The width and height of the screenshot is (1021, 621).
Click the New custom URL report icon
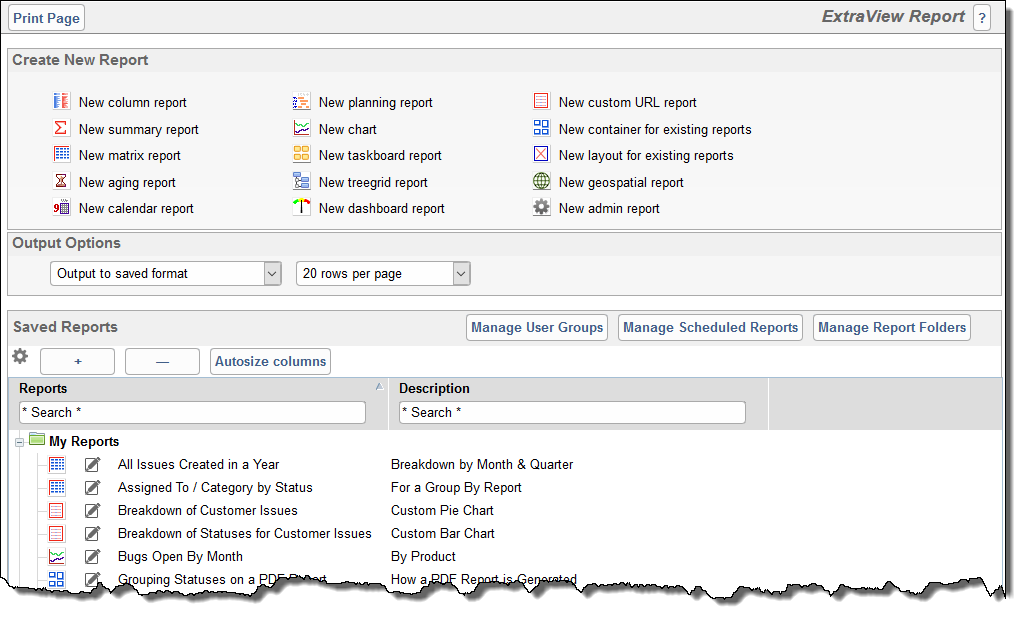tap(541, 101)
